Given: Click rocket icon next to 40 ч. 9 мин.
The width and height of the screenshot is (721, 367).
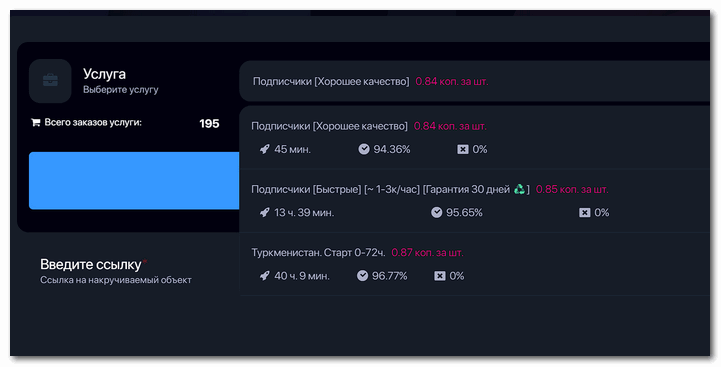Looking at the screenshot, I should pyautogui.click(x=264, y=275).
